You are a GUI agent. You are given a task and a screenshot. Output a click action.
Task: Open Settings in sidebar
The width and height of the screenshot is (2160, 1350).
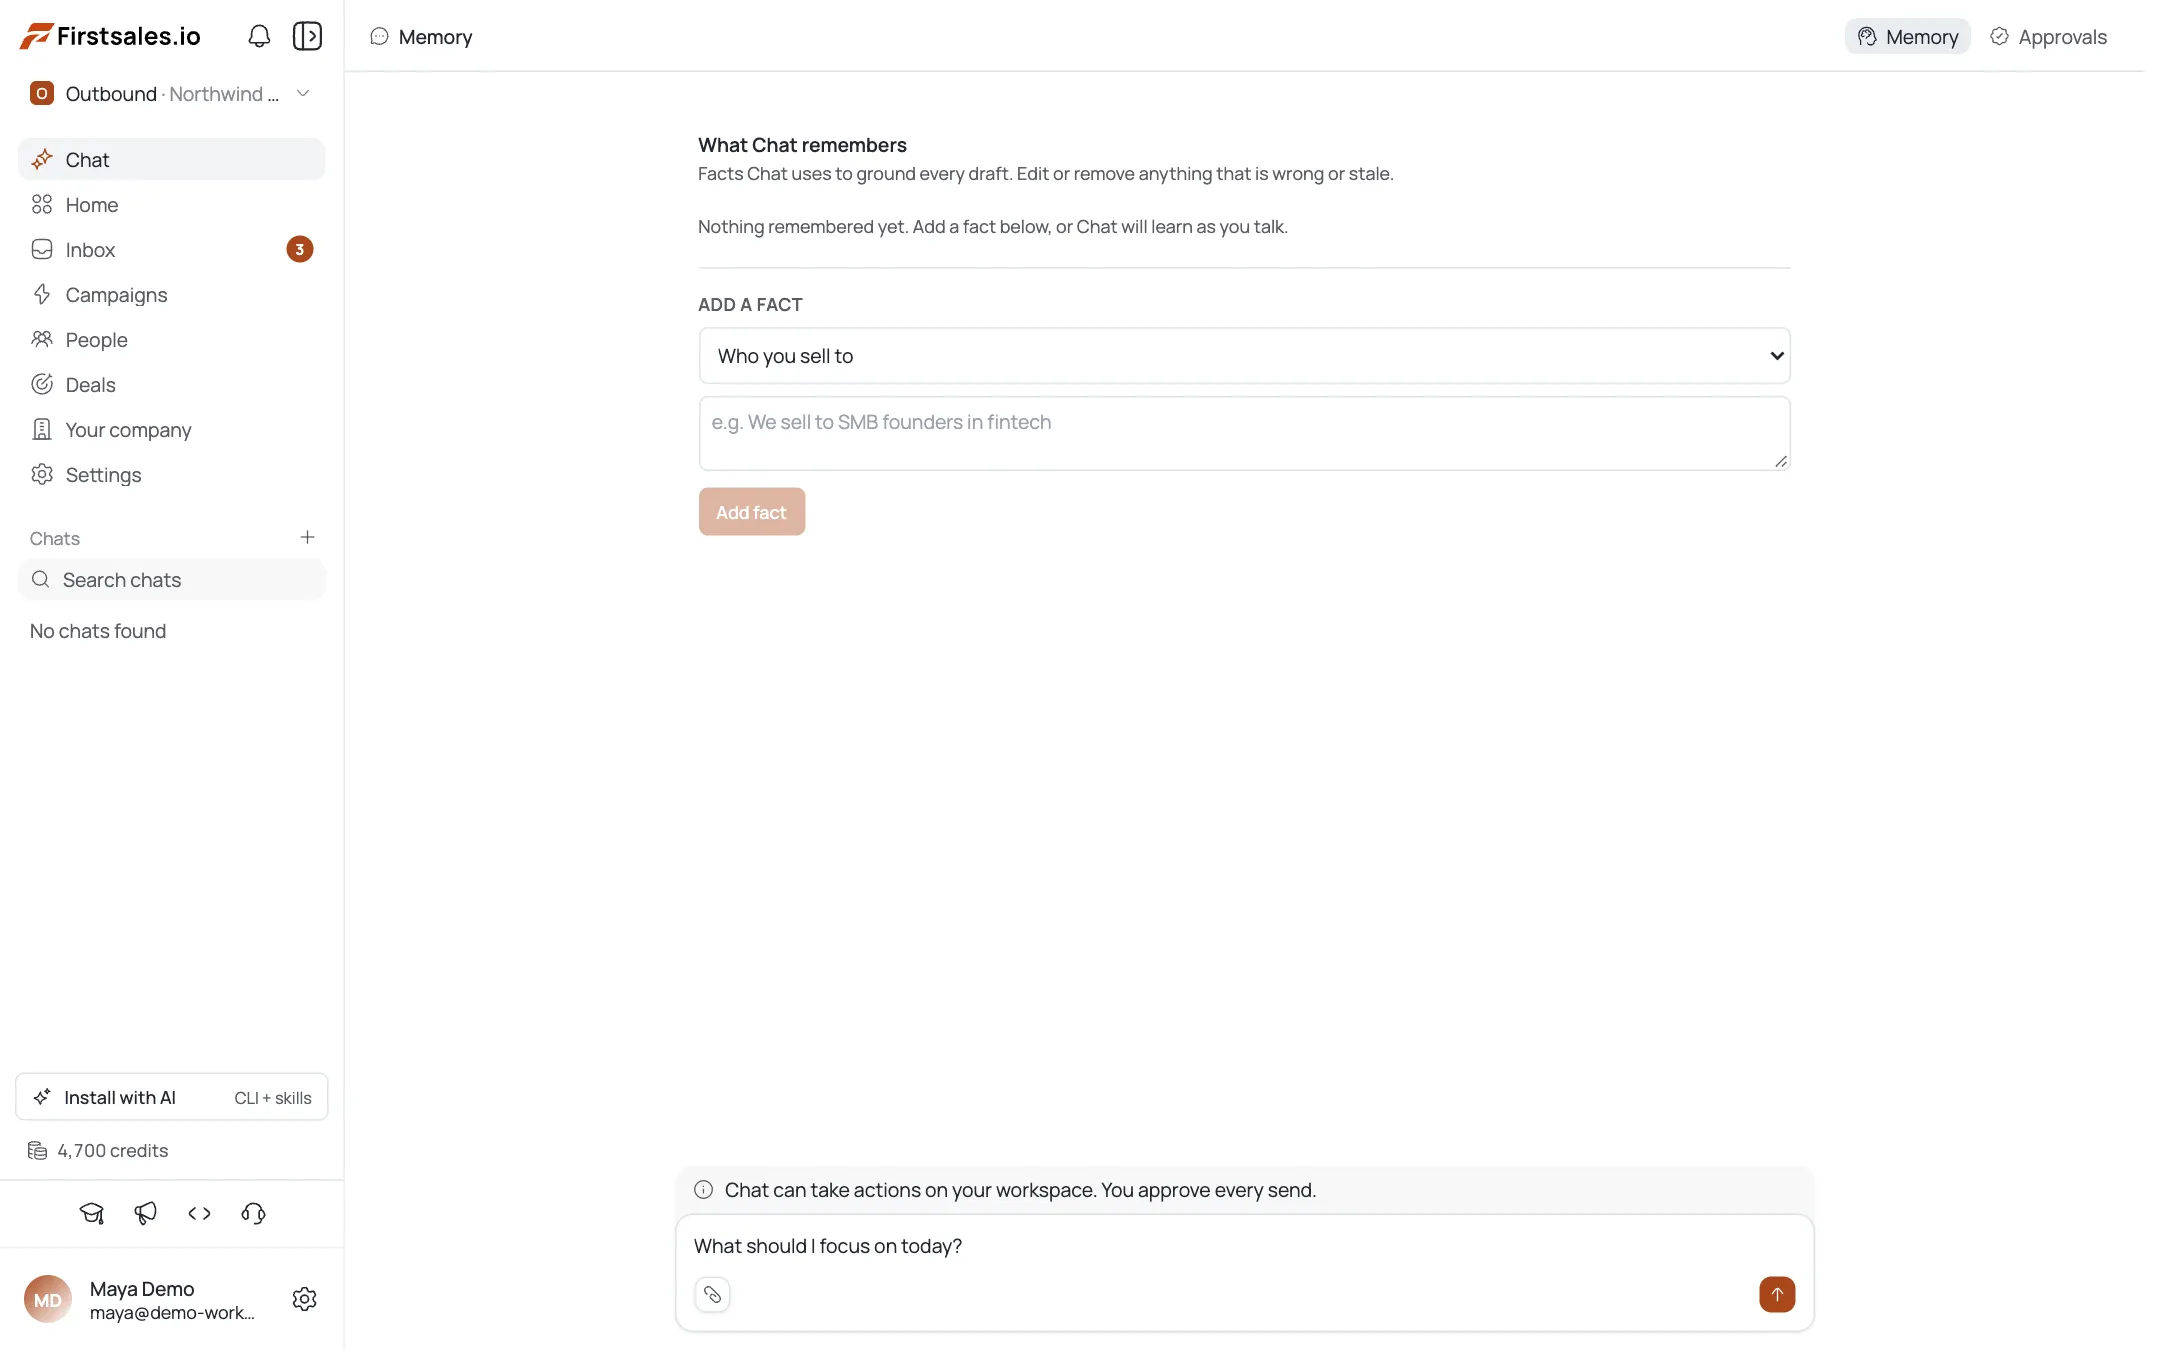[x=171, y=475]
